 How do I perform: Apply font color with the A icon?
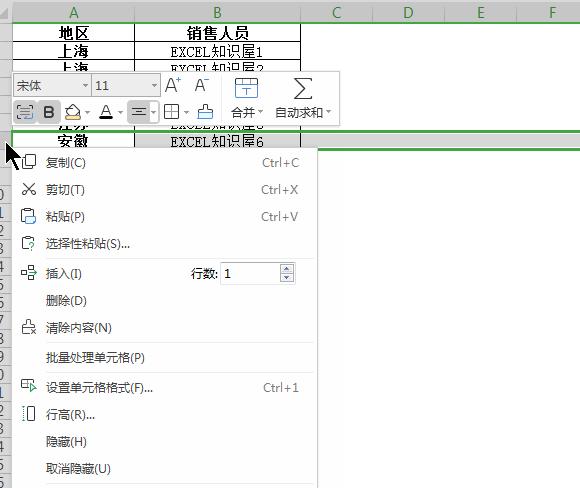click(x=106, y=112)
